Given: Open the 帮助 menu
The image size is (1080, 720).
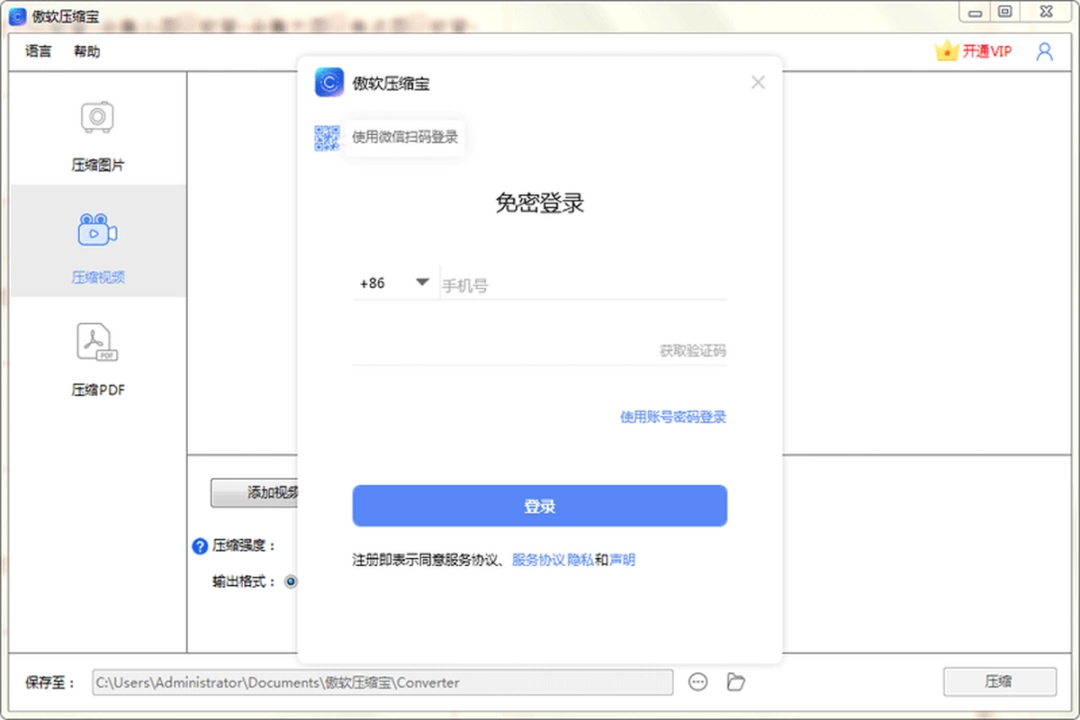Looking at the screenshot, I should point(86,51).
